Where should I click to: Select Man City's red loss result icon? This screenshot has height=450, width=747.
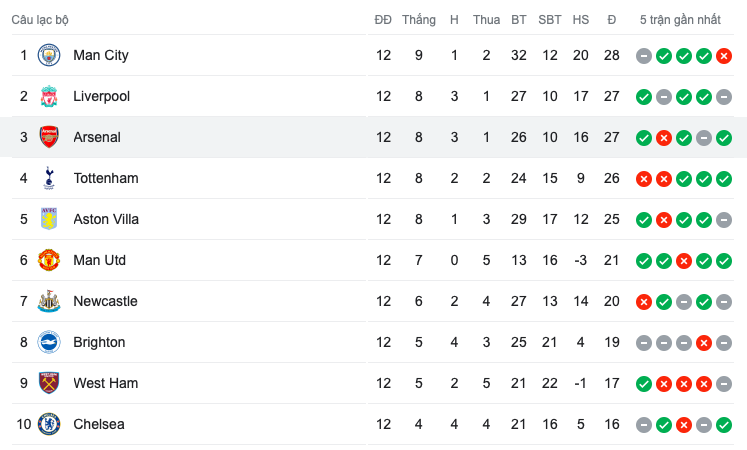click(x=724, y=56)
